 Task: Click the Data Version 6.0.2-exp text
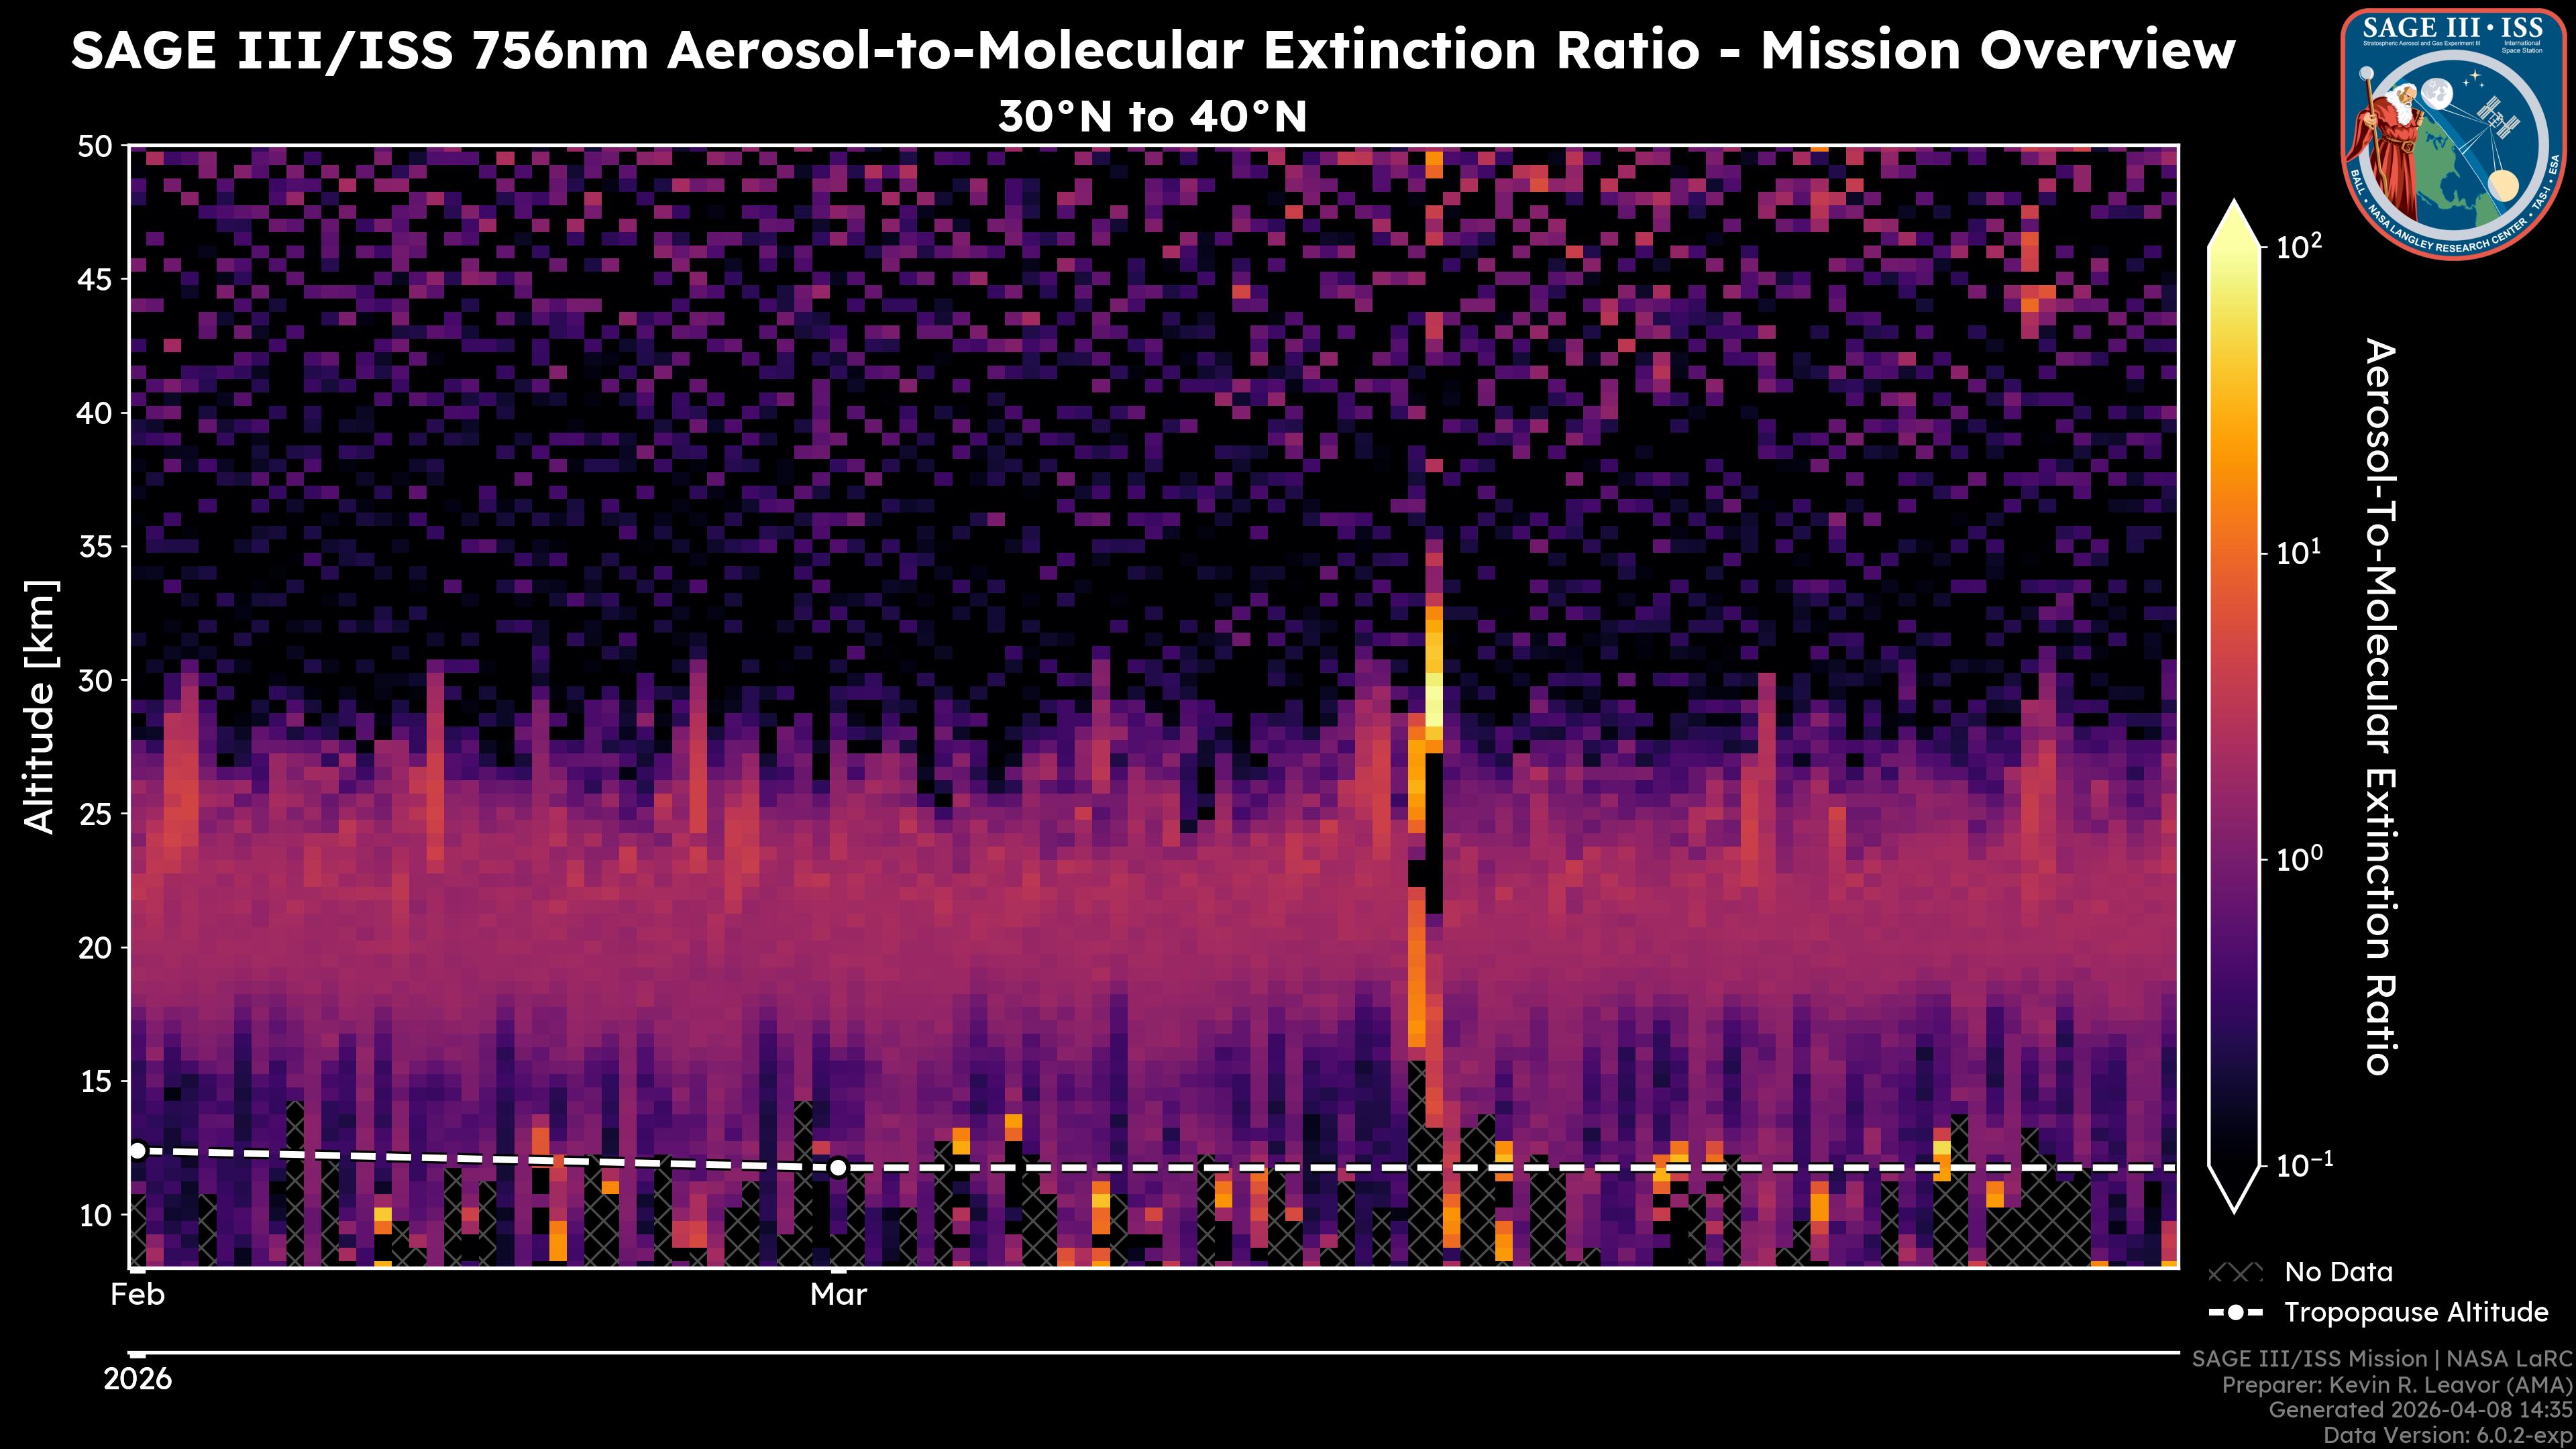tap(2448, 1436)
